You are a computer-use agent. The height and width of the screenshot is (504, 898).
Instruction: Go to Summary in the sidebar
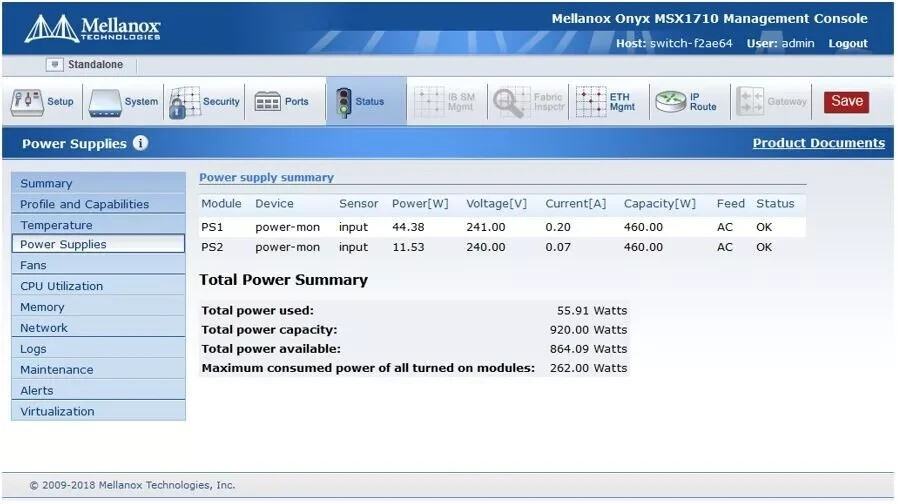point(99,183)
